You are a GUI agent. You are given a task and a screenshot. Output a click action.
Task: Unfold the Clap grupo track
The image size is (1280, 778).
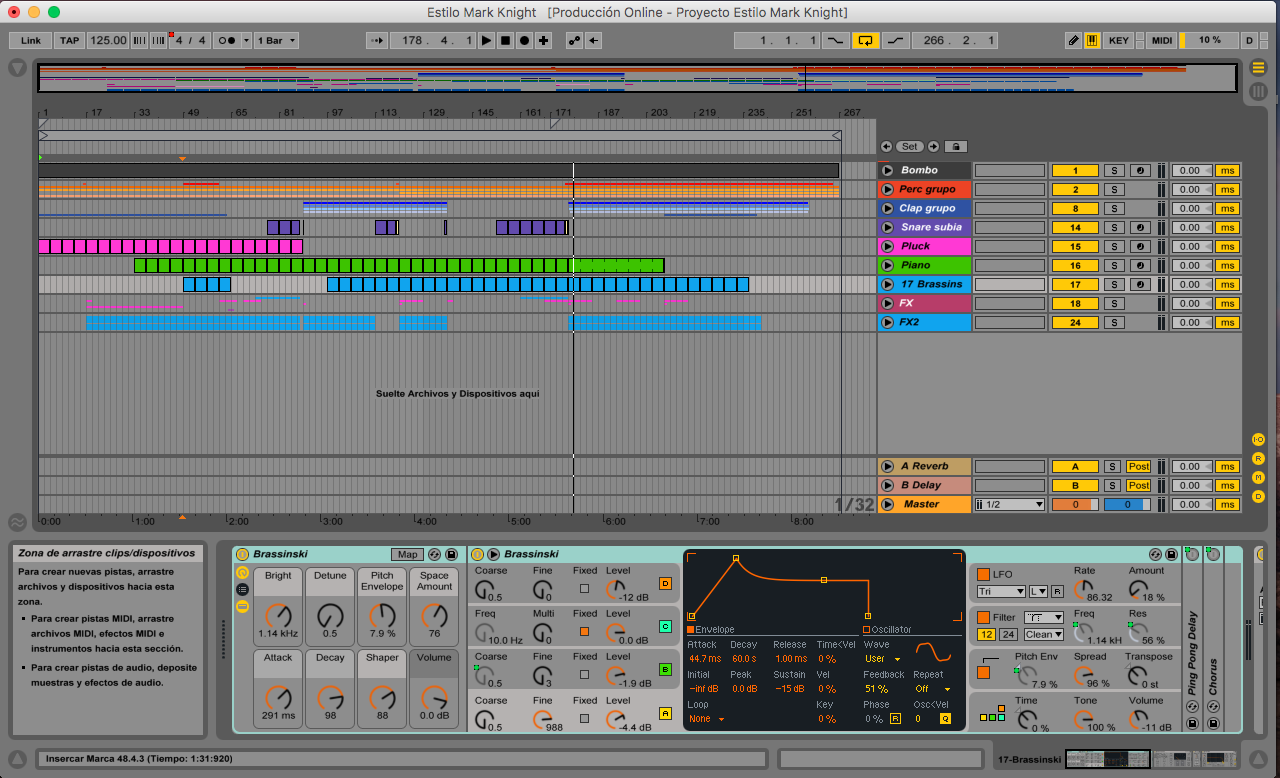pos(888,208)
